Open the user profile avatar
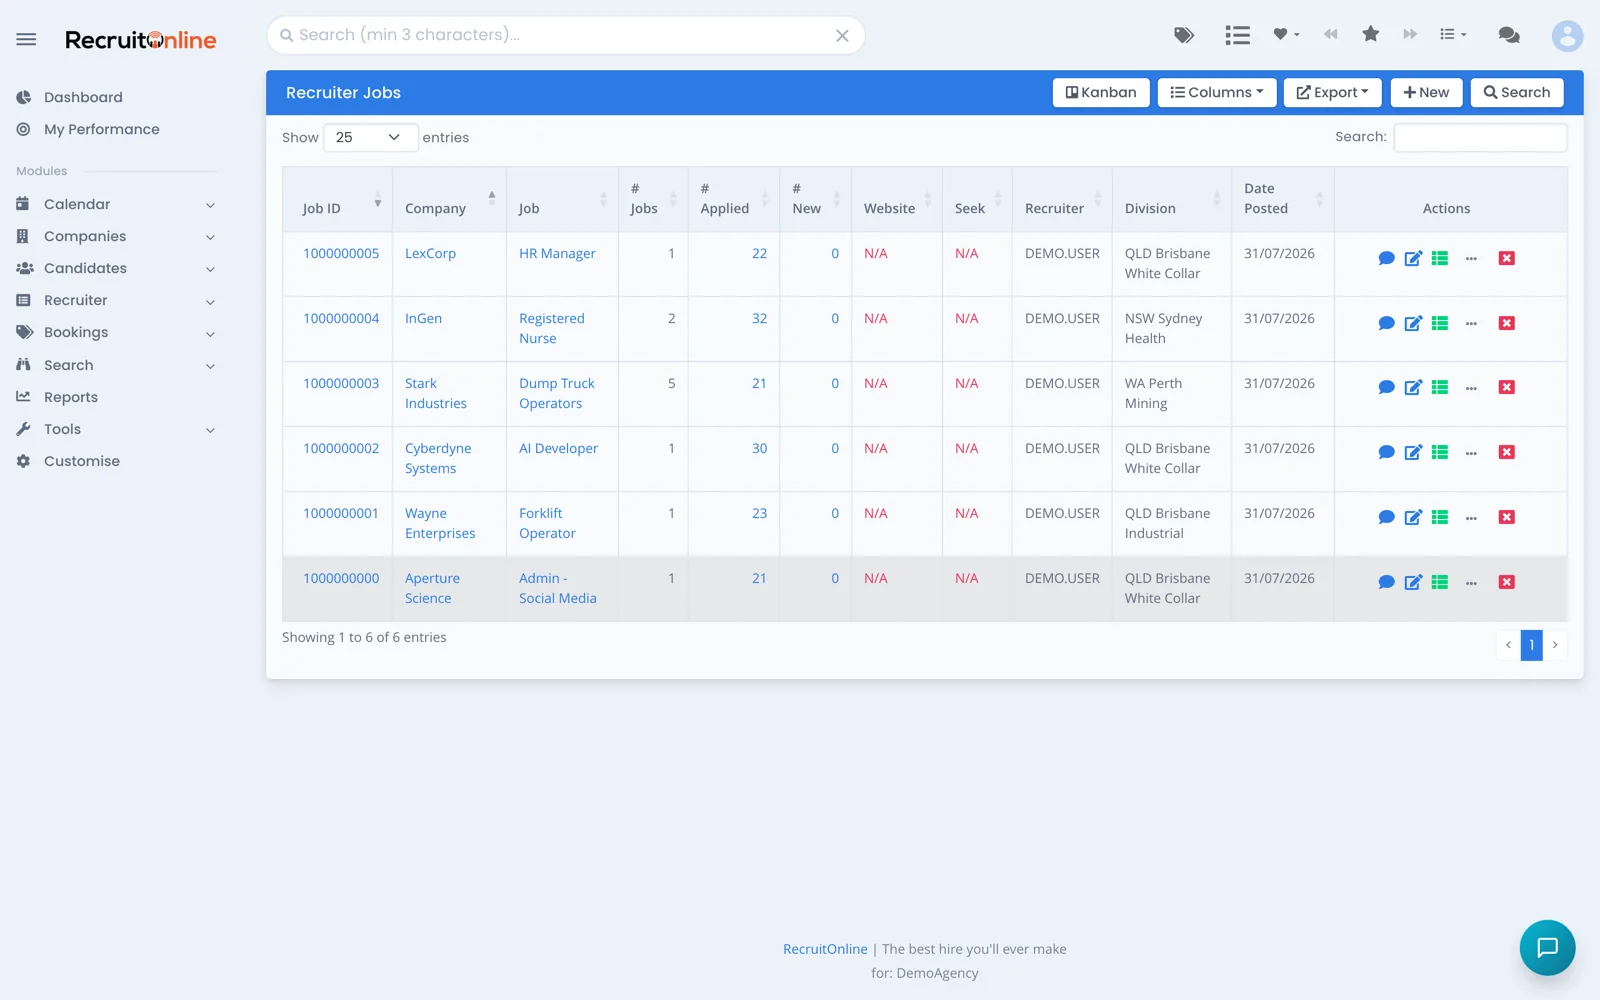The height and width of the screenshot is (1000, 1600). pos(1567,36)
